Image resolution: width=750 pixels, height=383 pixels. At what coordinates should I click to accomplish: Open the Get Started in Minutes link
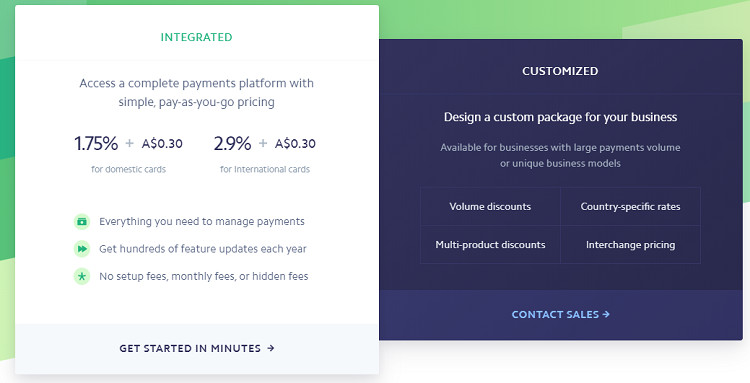(x=197, y=348)
